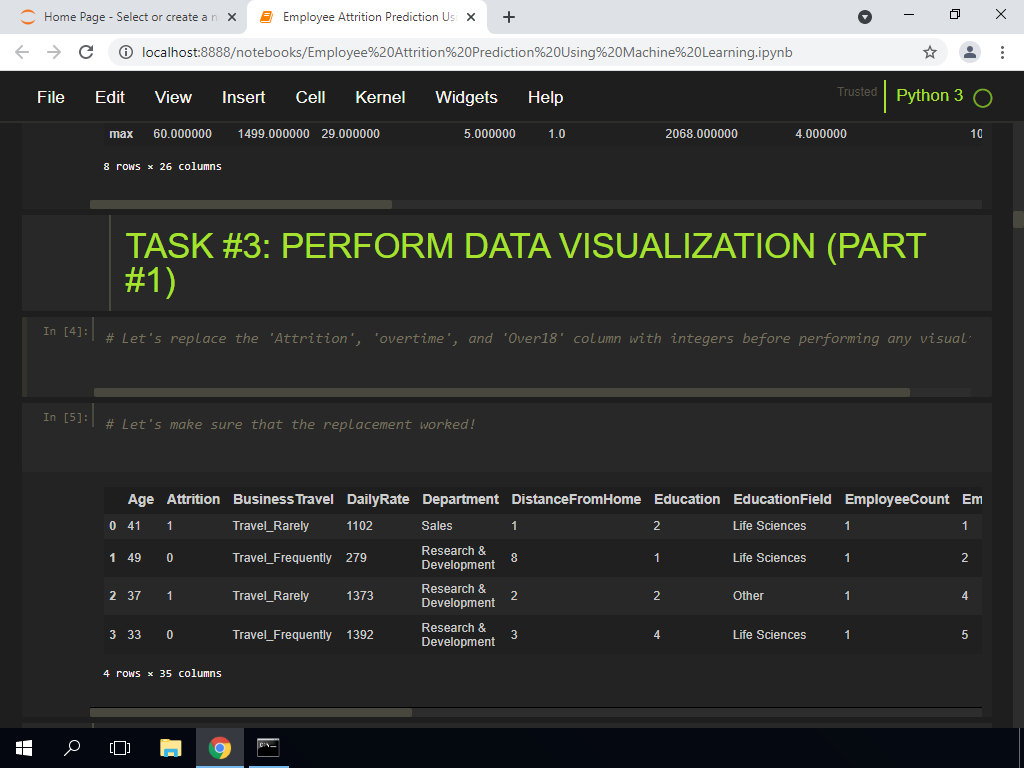Open the Widgets menu
1024x768 pixels.
[466, 97]
